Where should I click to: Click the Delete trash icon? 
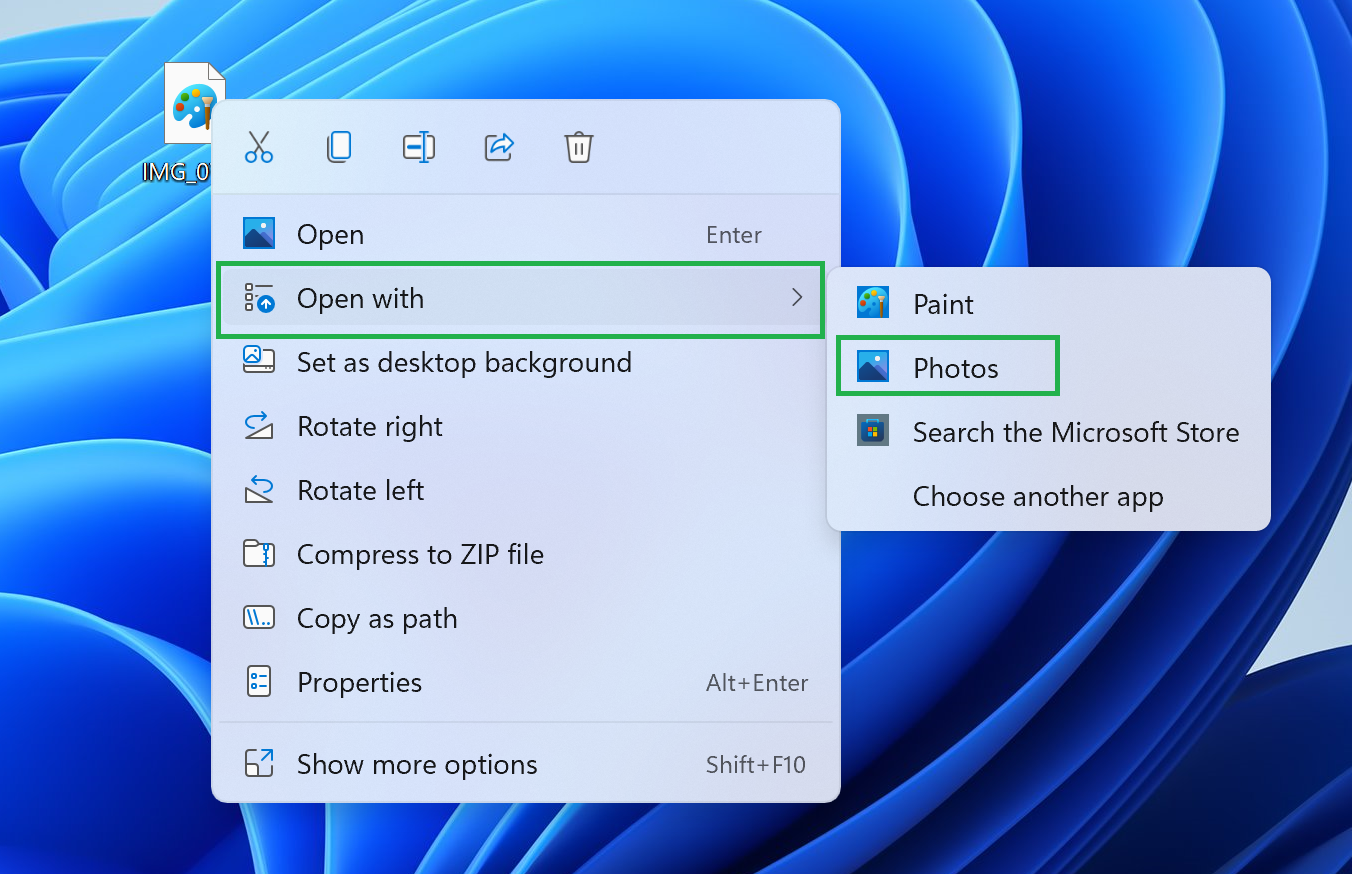579,146
